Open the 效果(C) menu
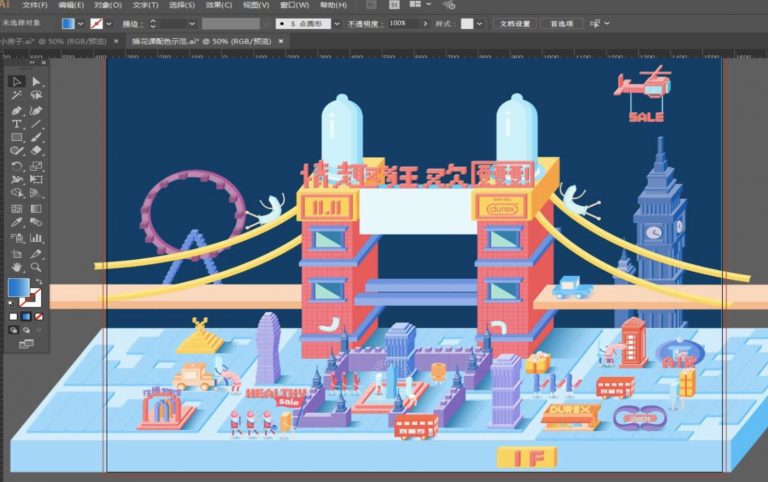Screen dimensions: 768x482 (x=218, y=5)
